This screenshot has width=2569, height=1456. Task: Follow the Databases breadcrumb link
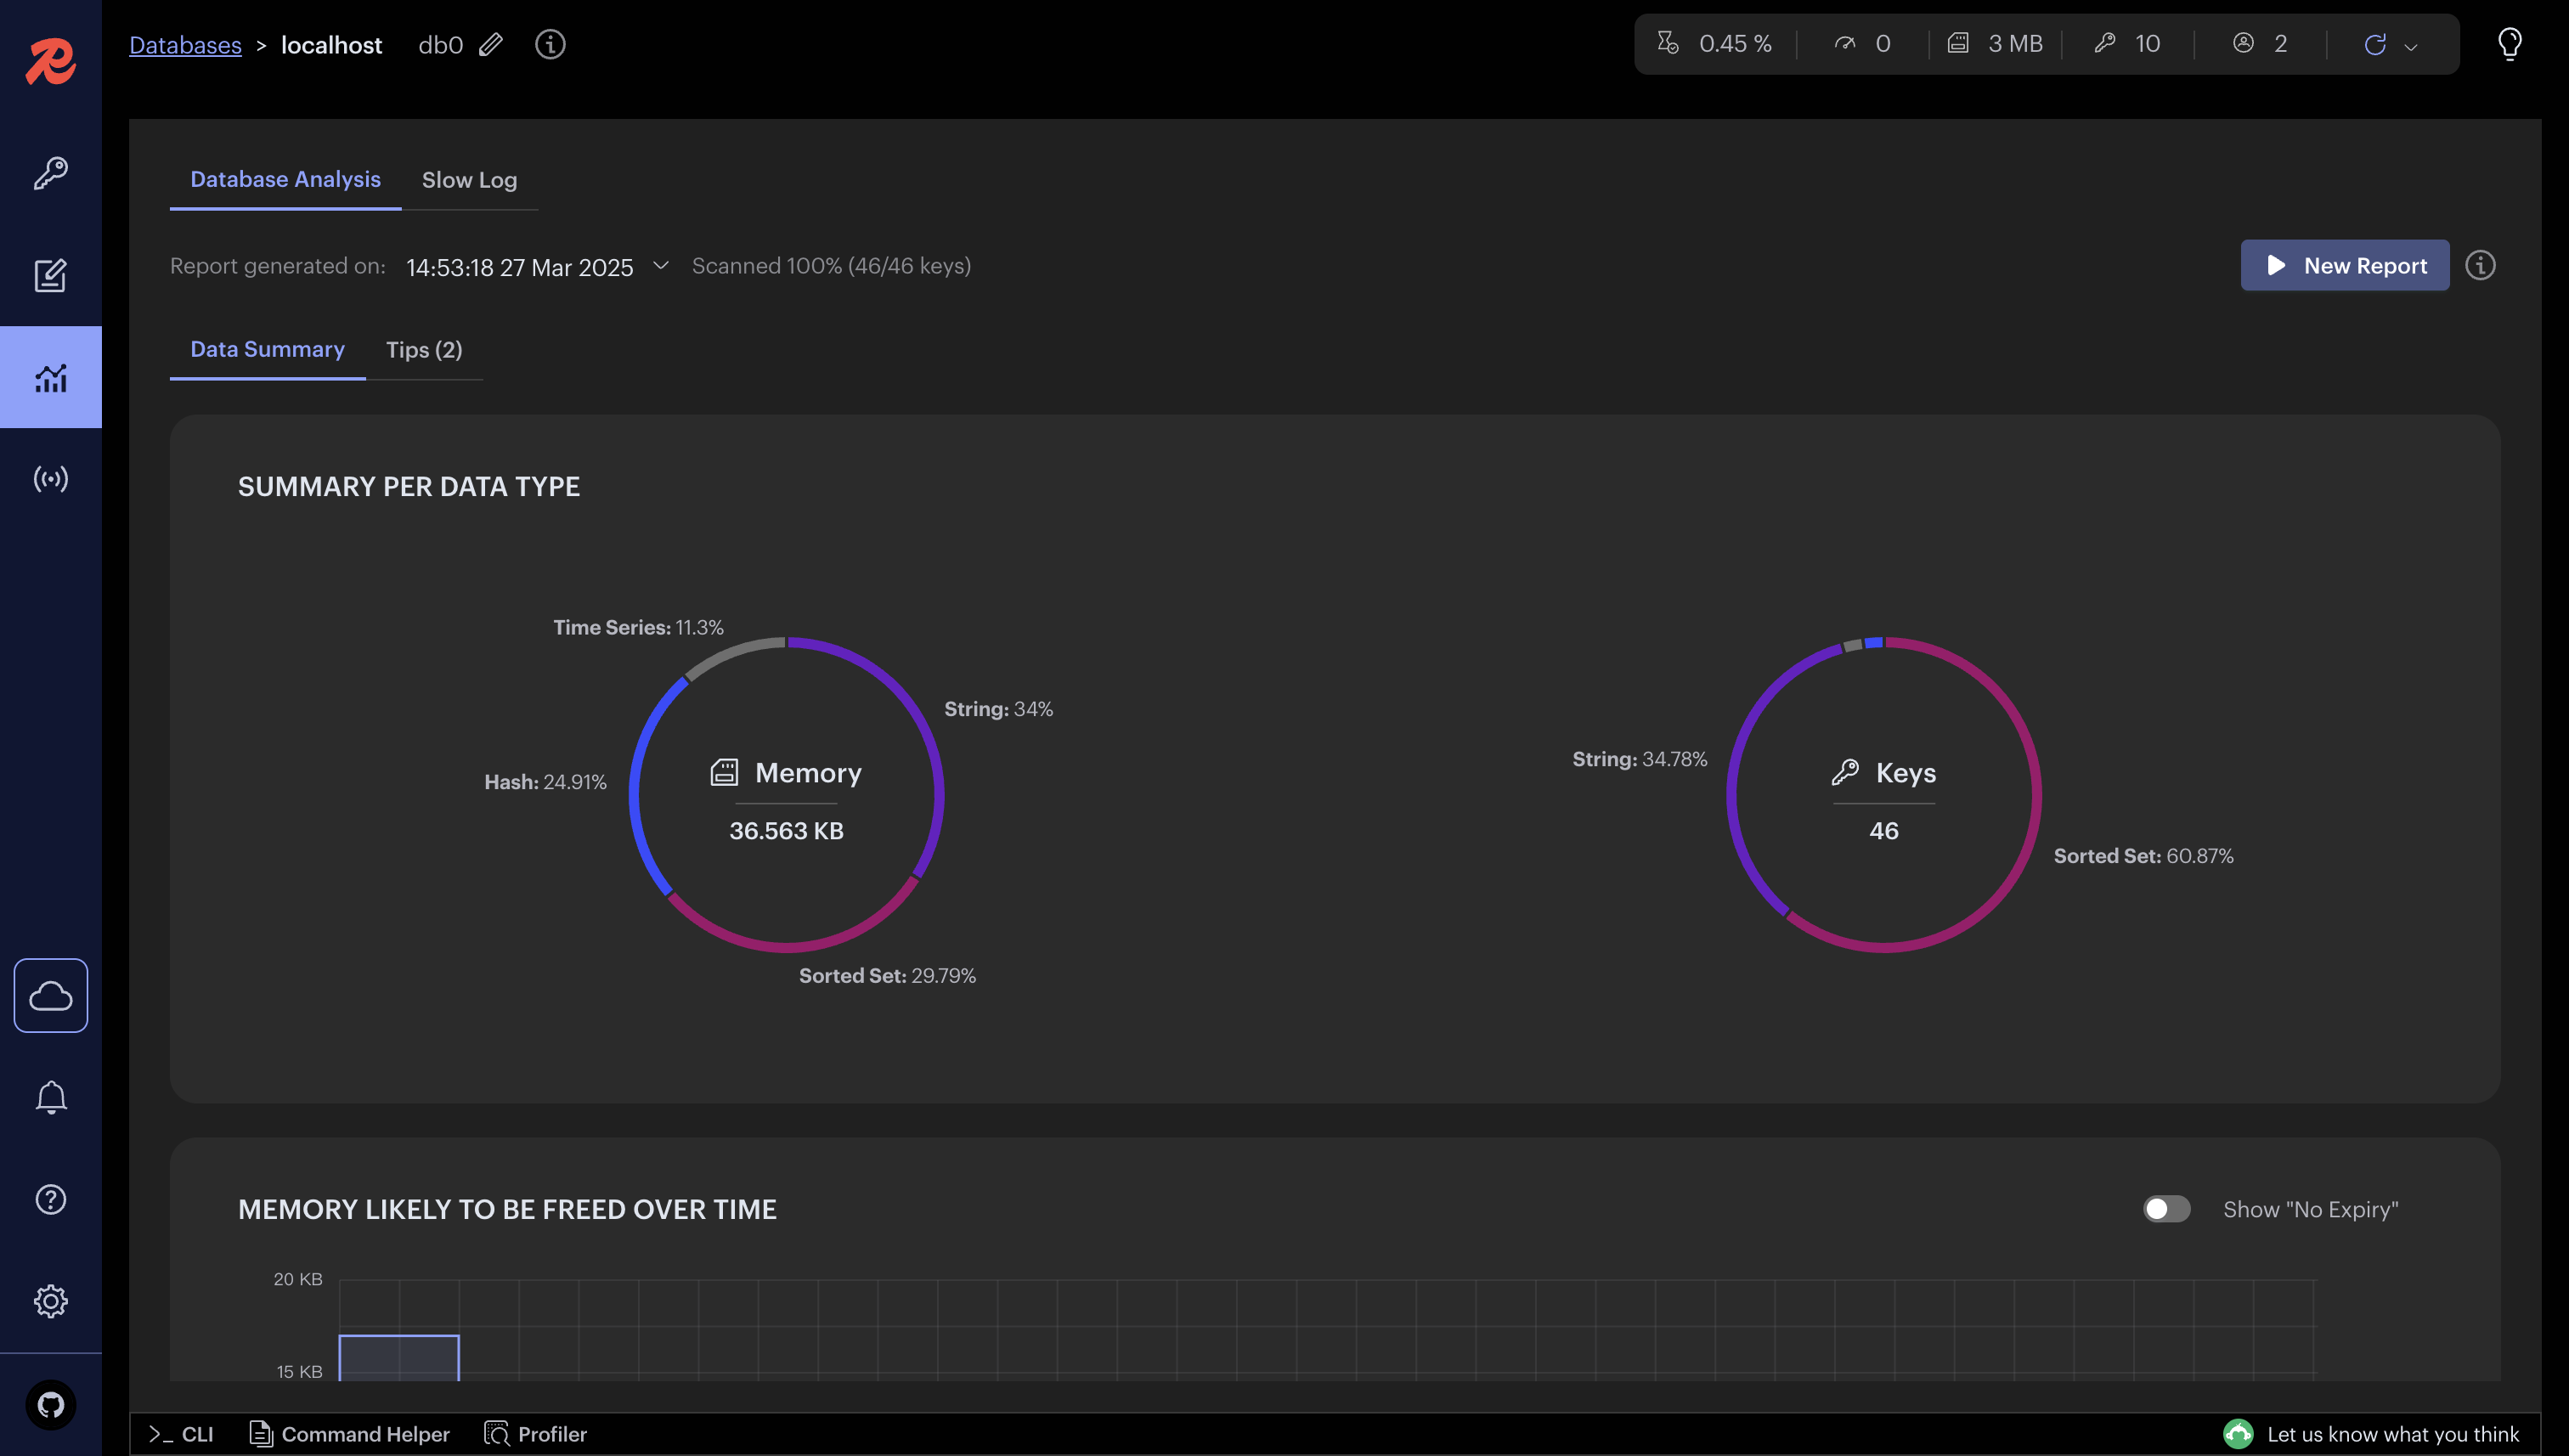click(x=185, y=45)
